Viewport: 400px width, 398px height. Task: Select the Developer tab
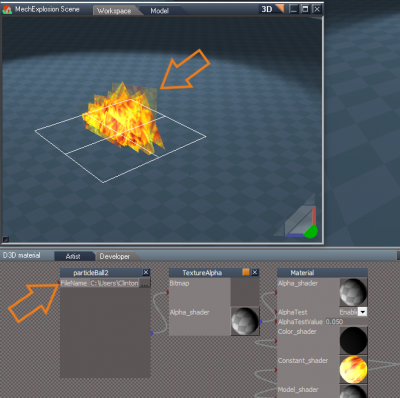[x=115, y=256]
